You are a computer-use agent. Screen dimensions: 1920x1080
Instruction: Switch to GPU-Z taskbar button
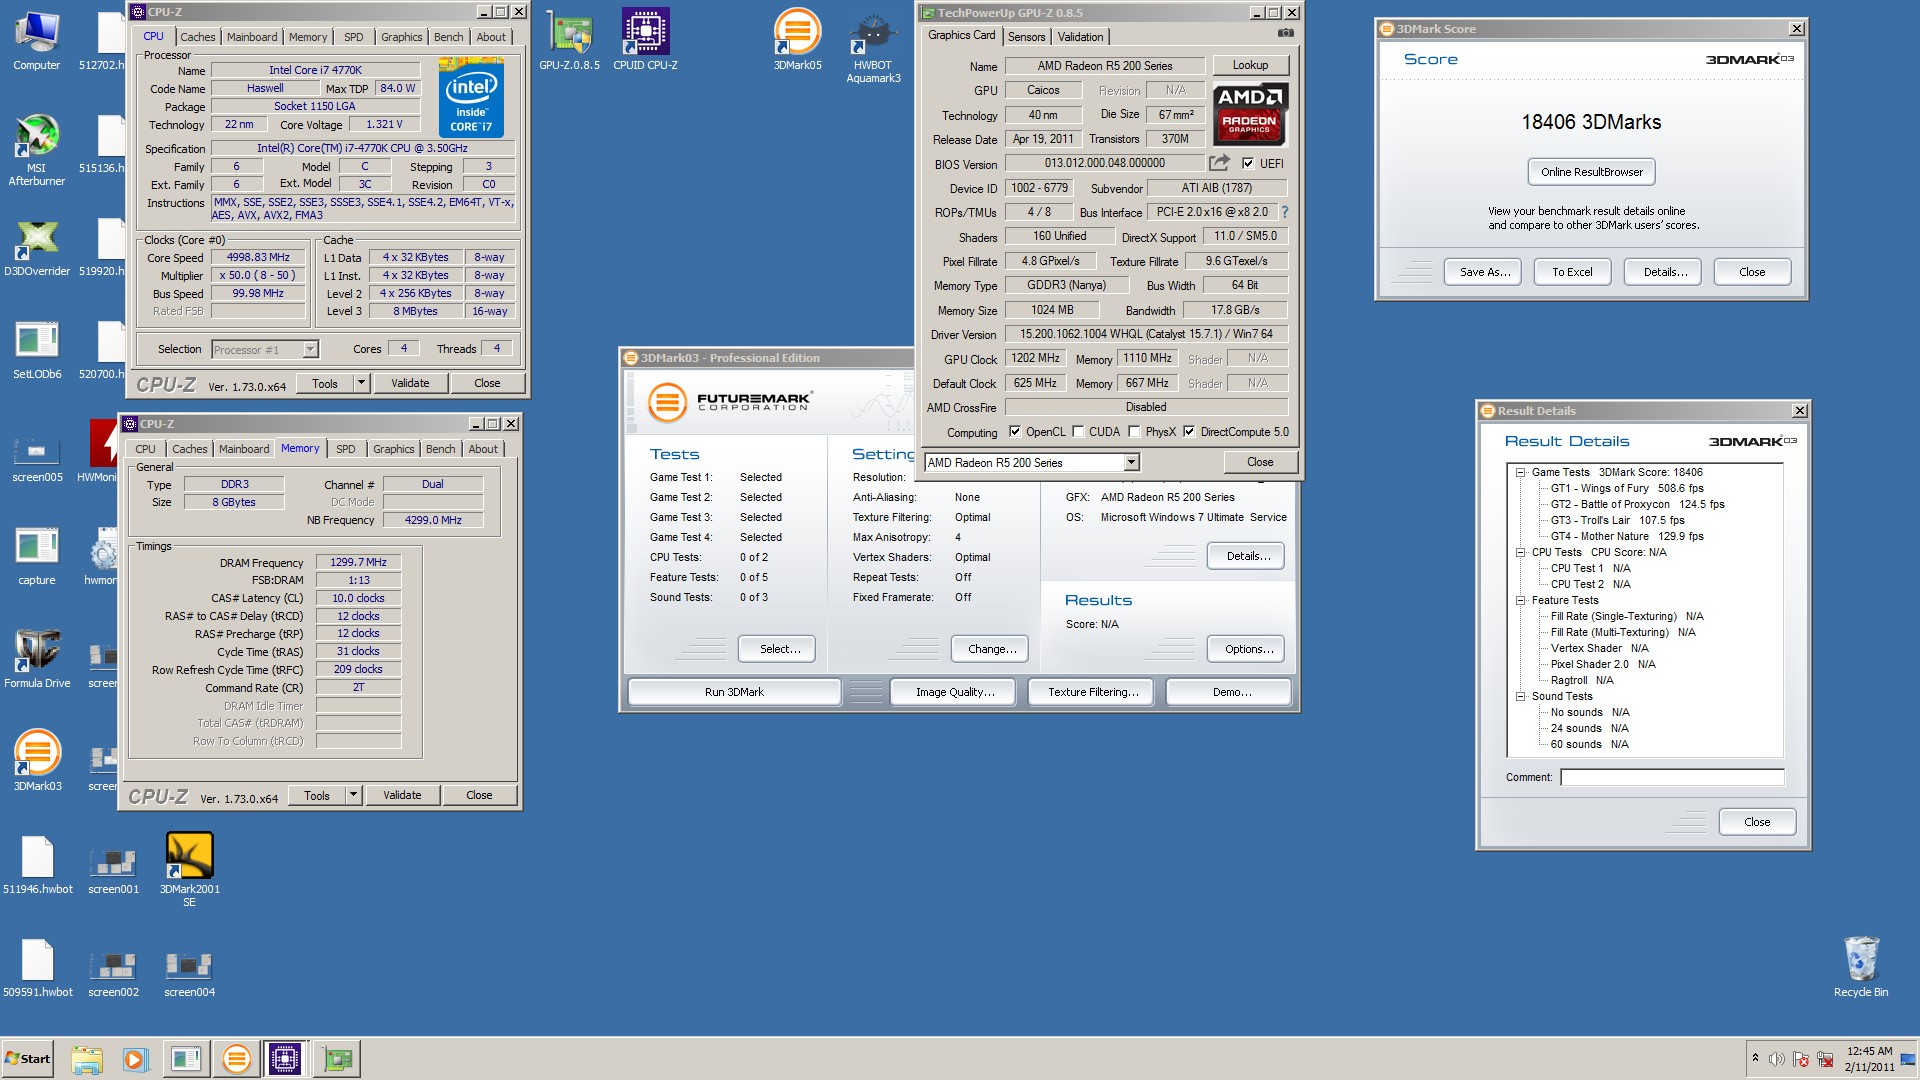(x=337, y=1059)
